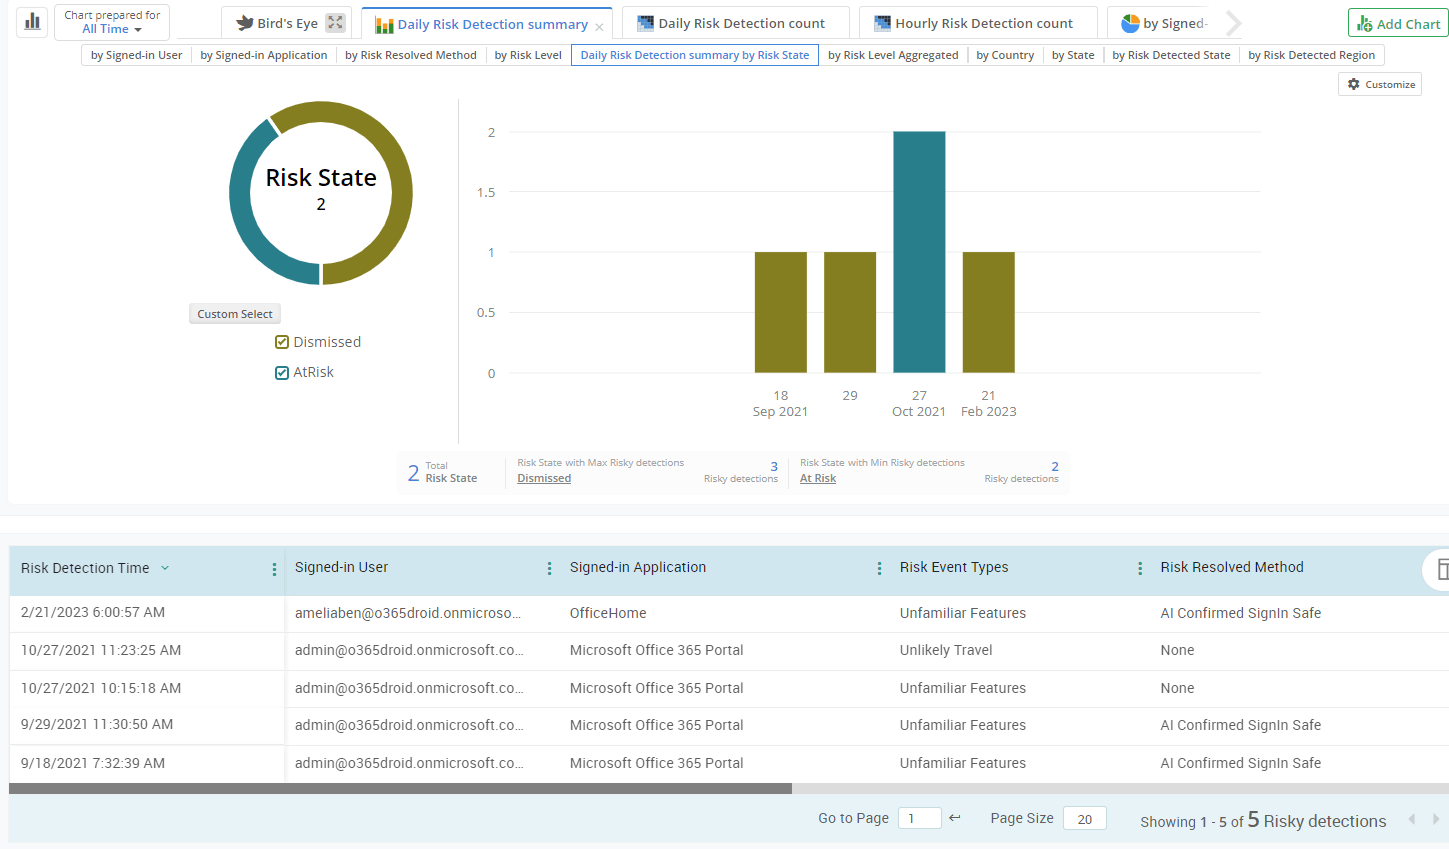Screen dimensions: 1449x849
Task: Click the three-dot menu on Risk Event Types column
Action: [1139, 567]
